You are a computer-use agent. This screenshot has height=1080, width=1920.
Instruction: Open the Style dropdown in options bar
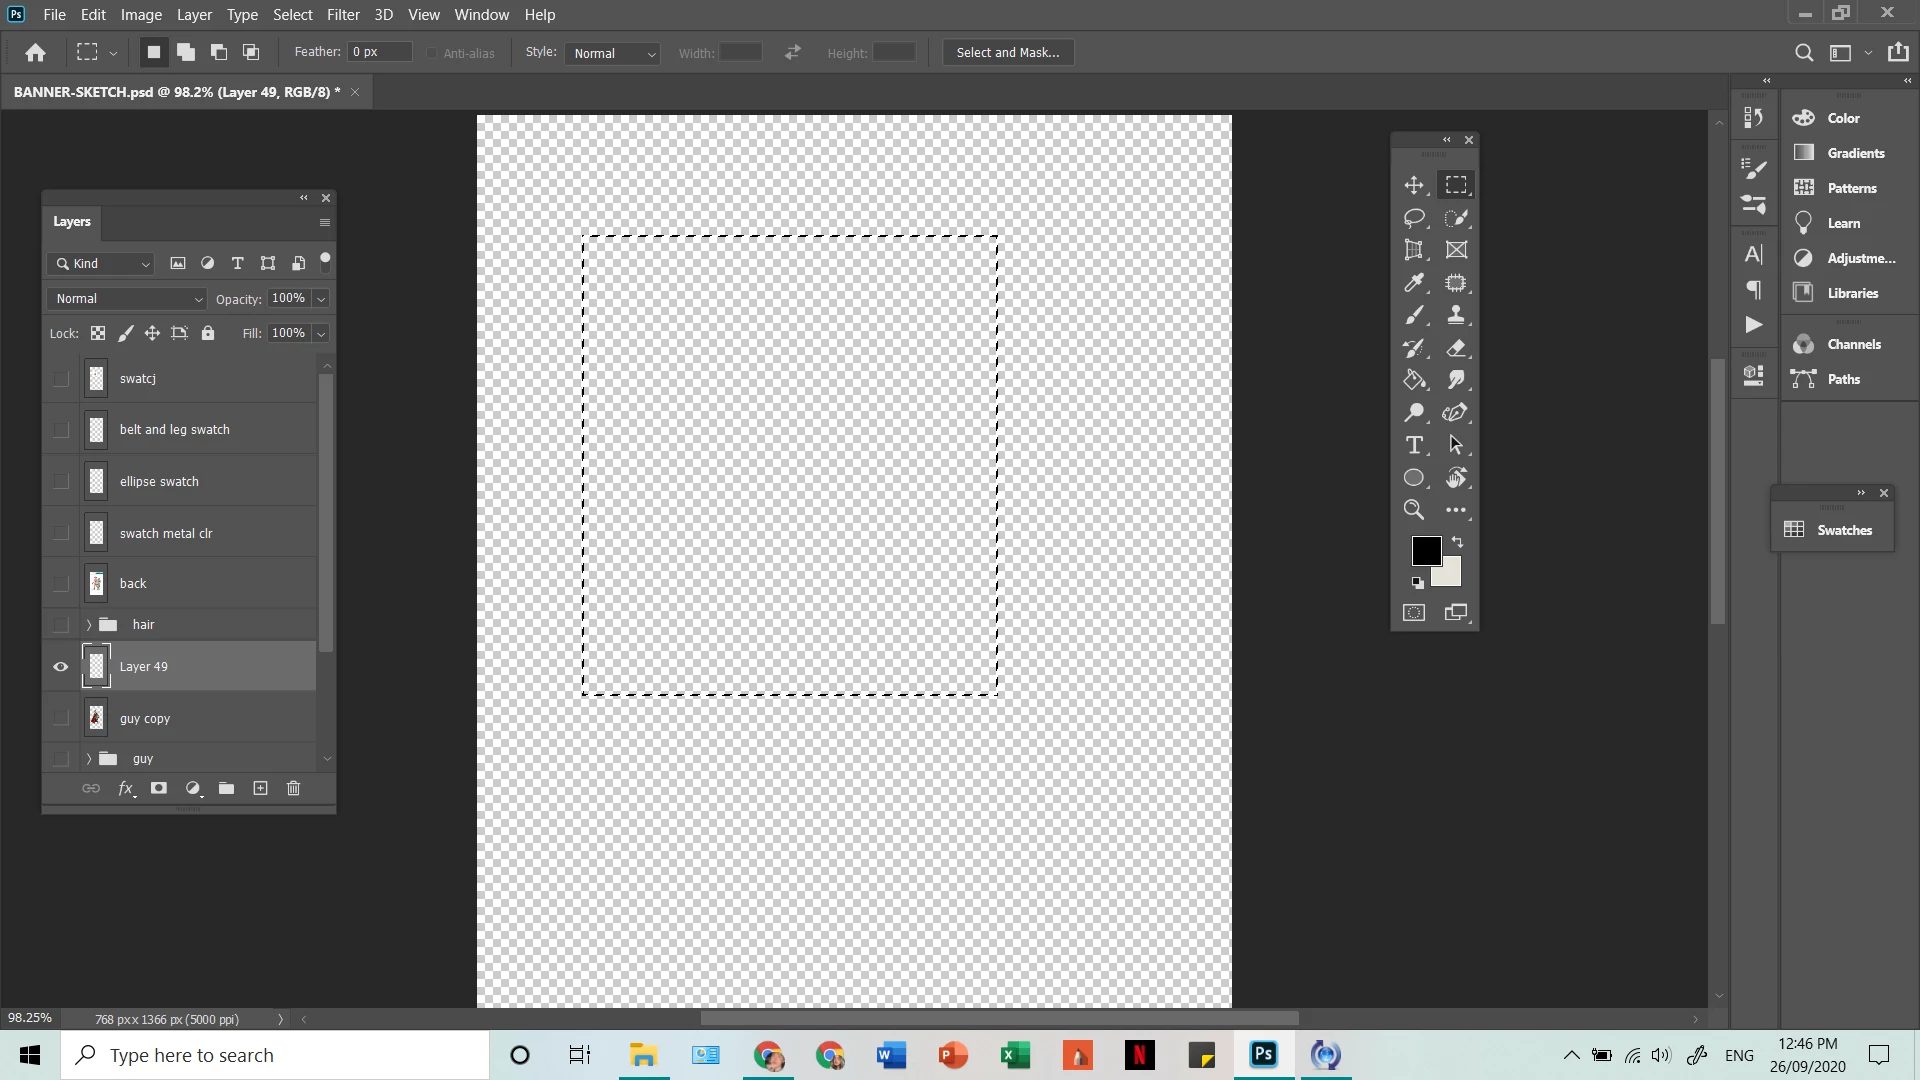tap(614, 54)
